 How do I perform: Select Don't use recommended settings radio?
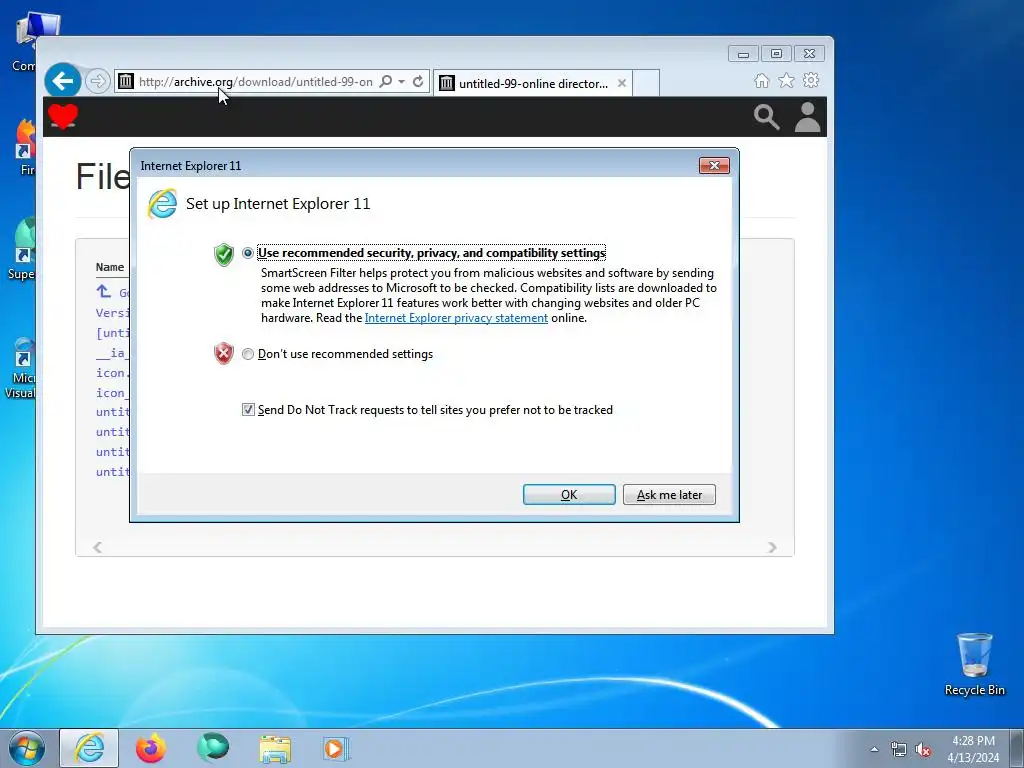pyautogui.click(x=248, y=354)
